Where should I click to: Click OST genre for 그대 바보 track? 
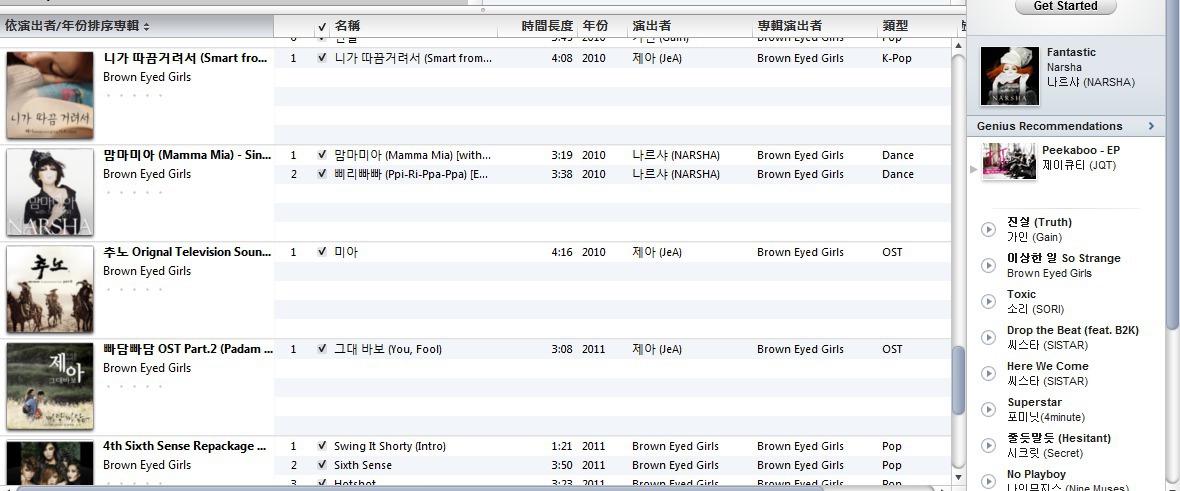[x=892, y=349]
